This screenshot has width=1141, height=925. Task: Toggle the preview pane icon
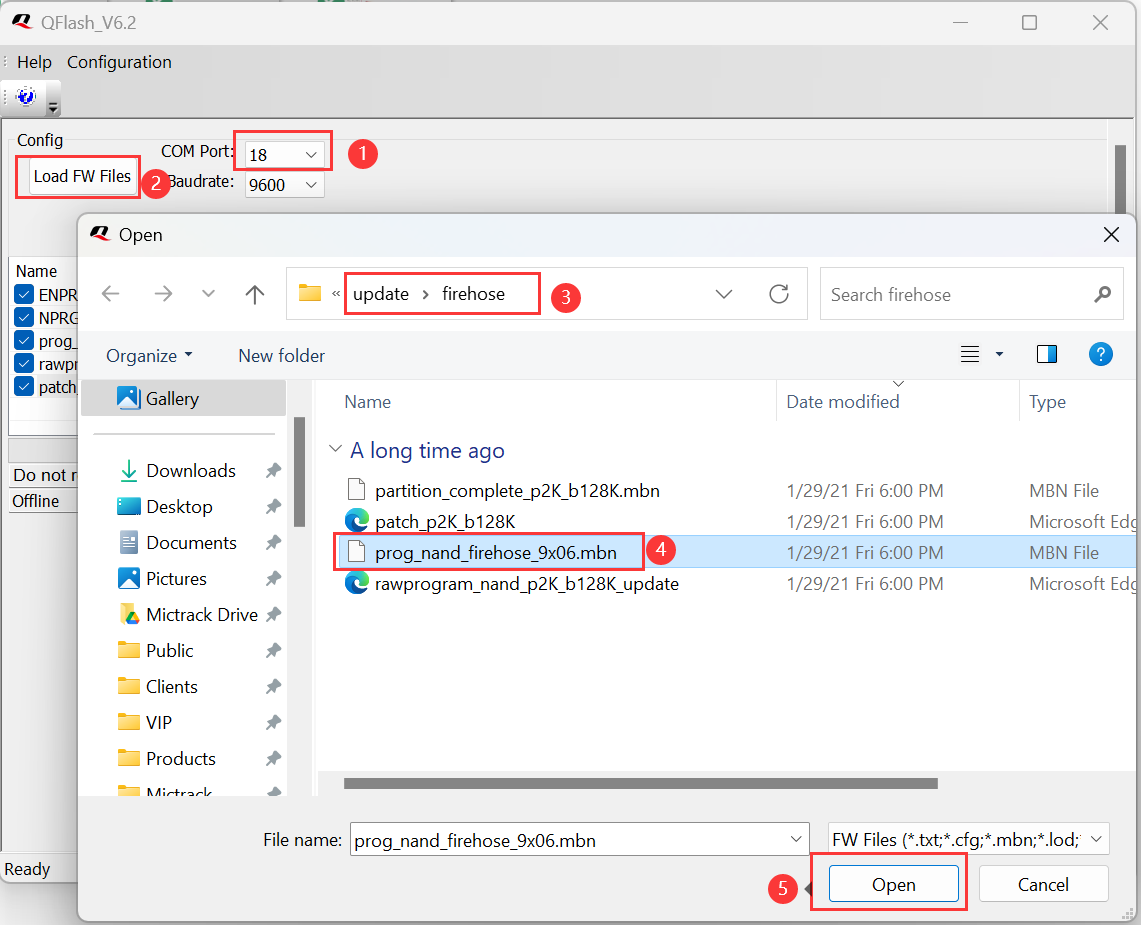1047,354
